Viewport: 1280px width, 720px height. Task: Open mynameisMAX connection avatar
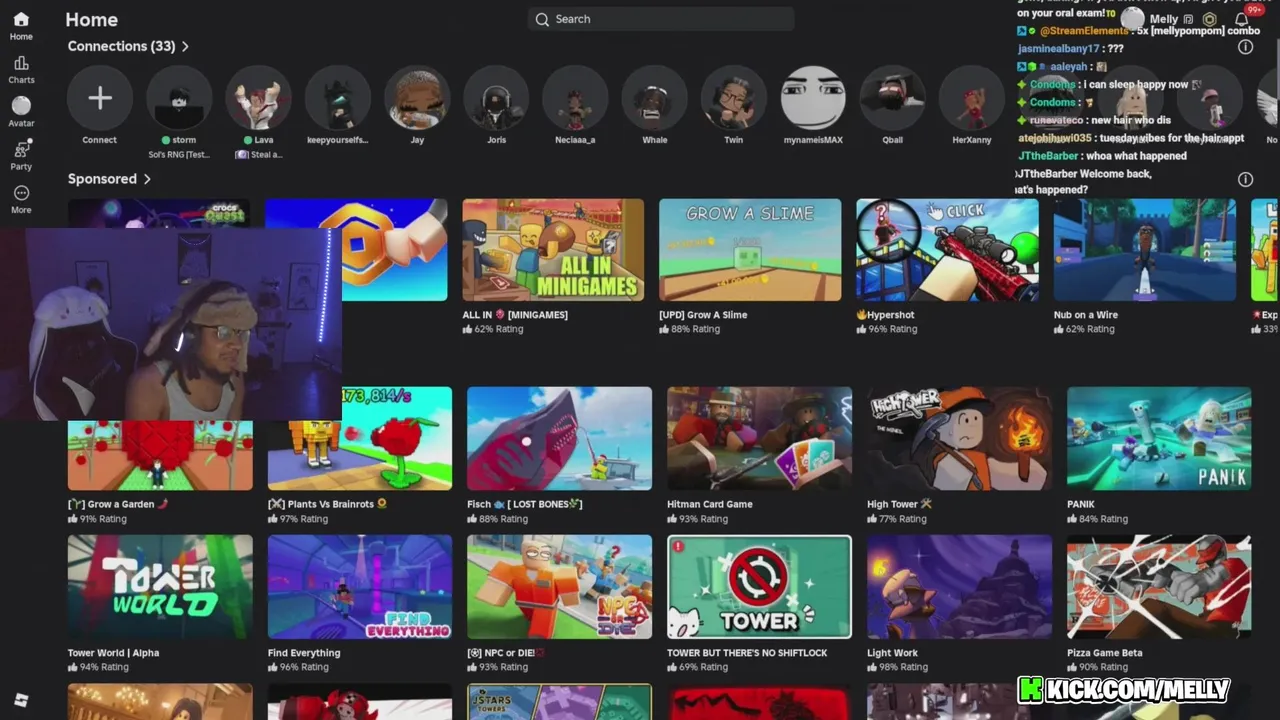click(813, 98)
